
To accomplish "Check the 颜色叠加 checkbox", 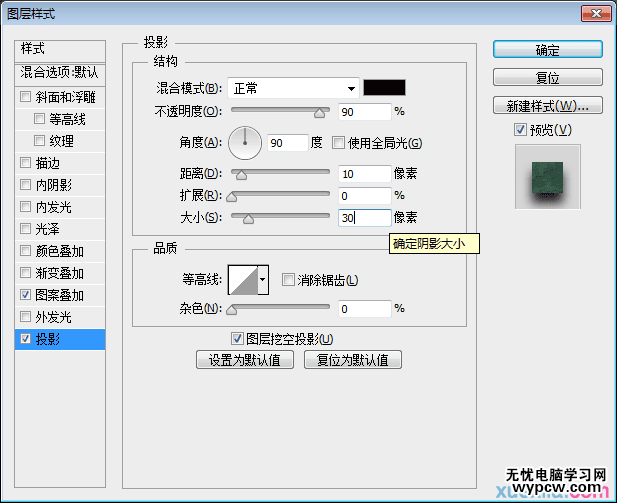I will point(25,251).
